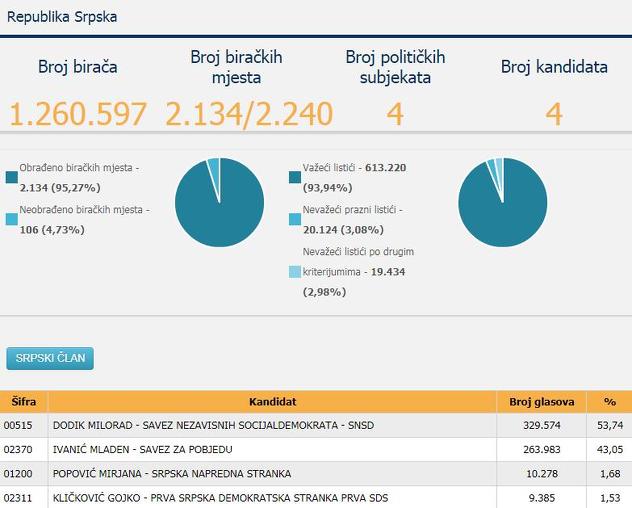
Task: Click the Republika Srpska heading
Action: pos(62,17)
